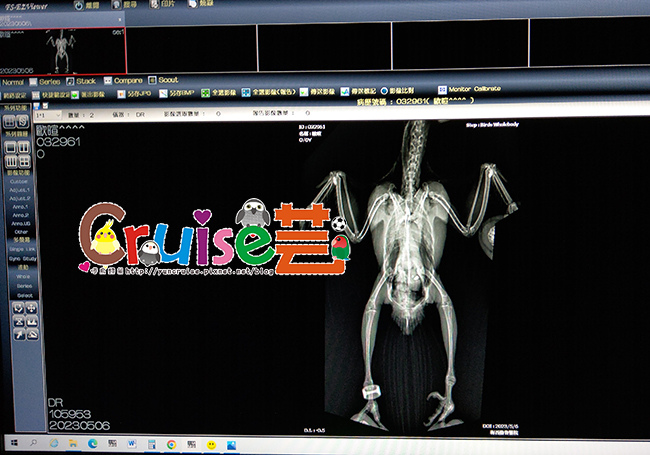Select the pan move arrows tool
Viewport: 650px width, 455px height.
click(x=32, y=308)
